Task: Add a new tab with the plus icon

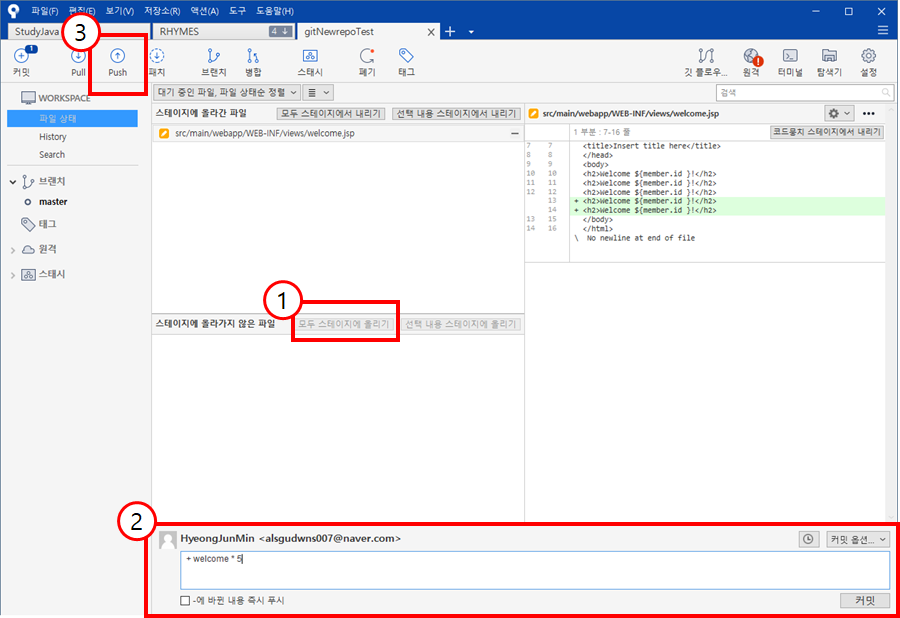Action: 450,32
